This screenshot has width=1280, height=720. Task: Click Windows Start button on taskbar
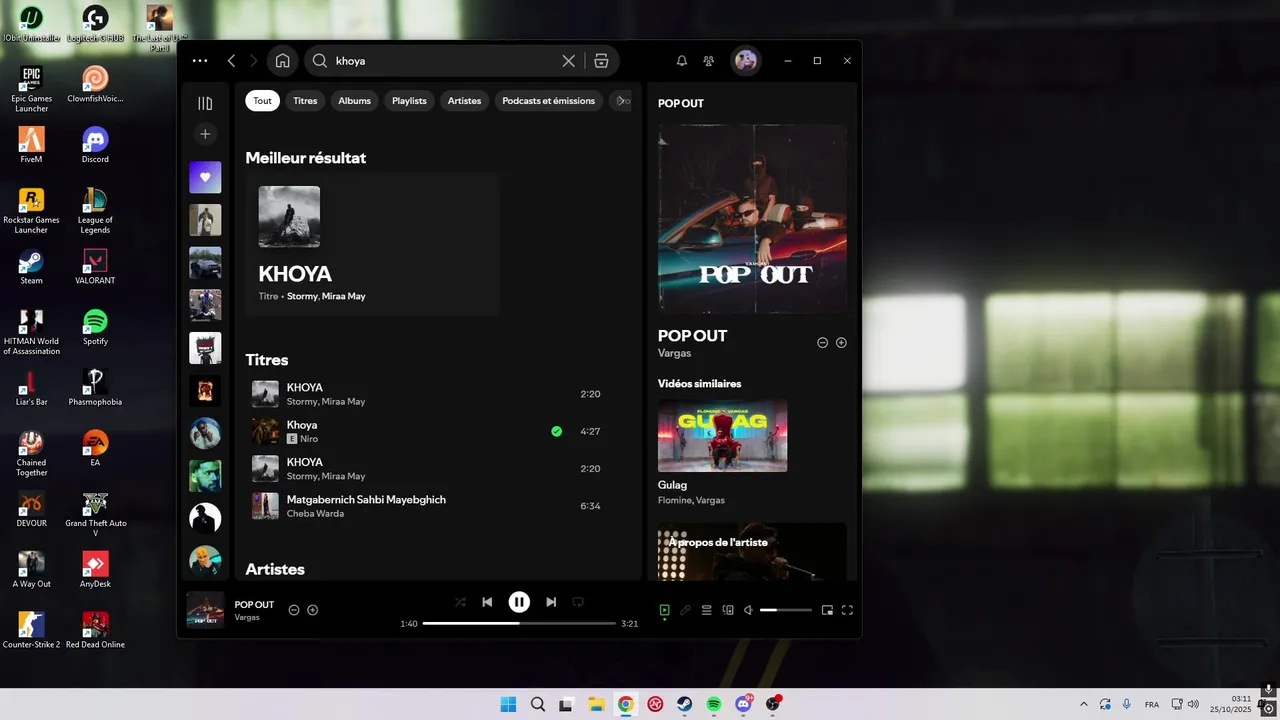508,704
